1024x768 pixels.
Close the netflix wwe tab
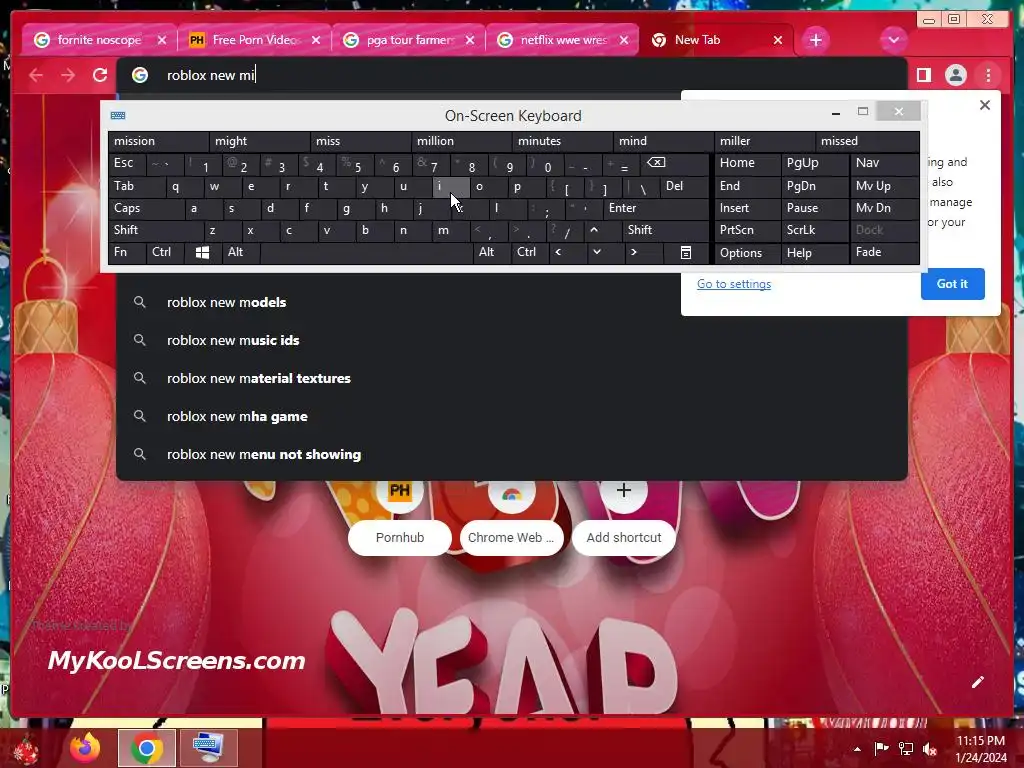pyautogui.click(x=624, y=40)
